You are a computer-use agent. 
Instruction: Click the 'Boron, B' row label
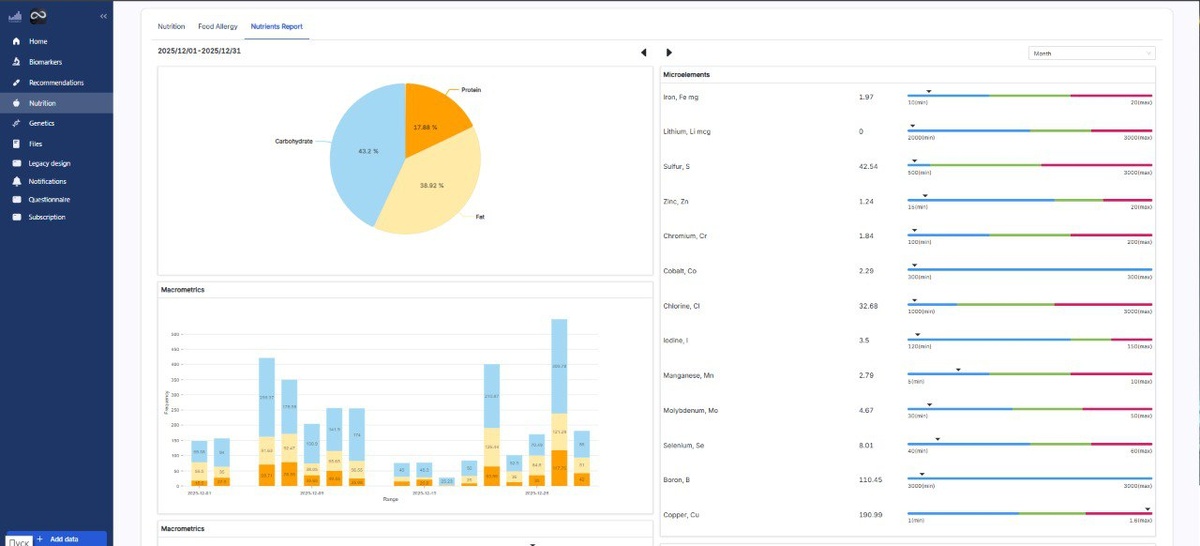(677, 480)
